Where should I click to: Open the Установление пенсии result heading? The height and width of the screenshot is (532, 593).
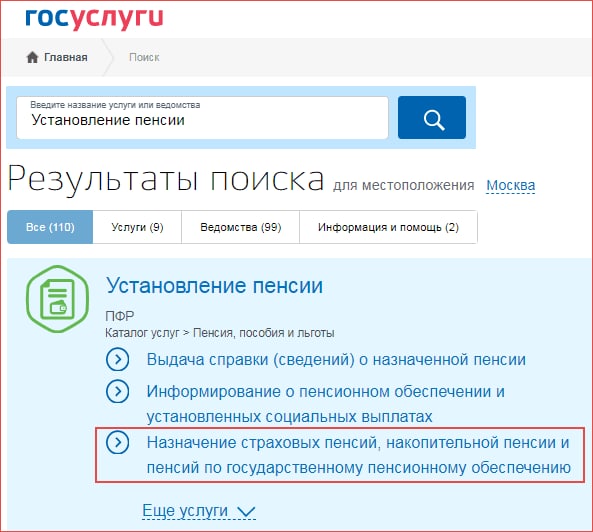(x=214, y=285)
